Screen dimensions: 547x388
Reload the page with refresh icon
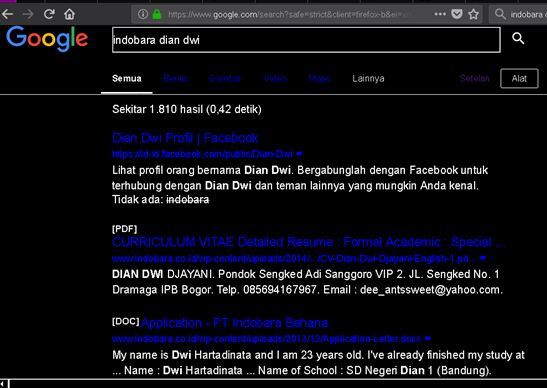click(x=49, y=14)
